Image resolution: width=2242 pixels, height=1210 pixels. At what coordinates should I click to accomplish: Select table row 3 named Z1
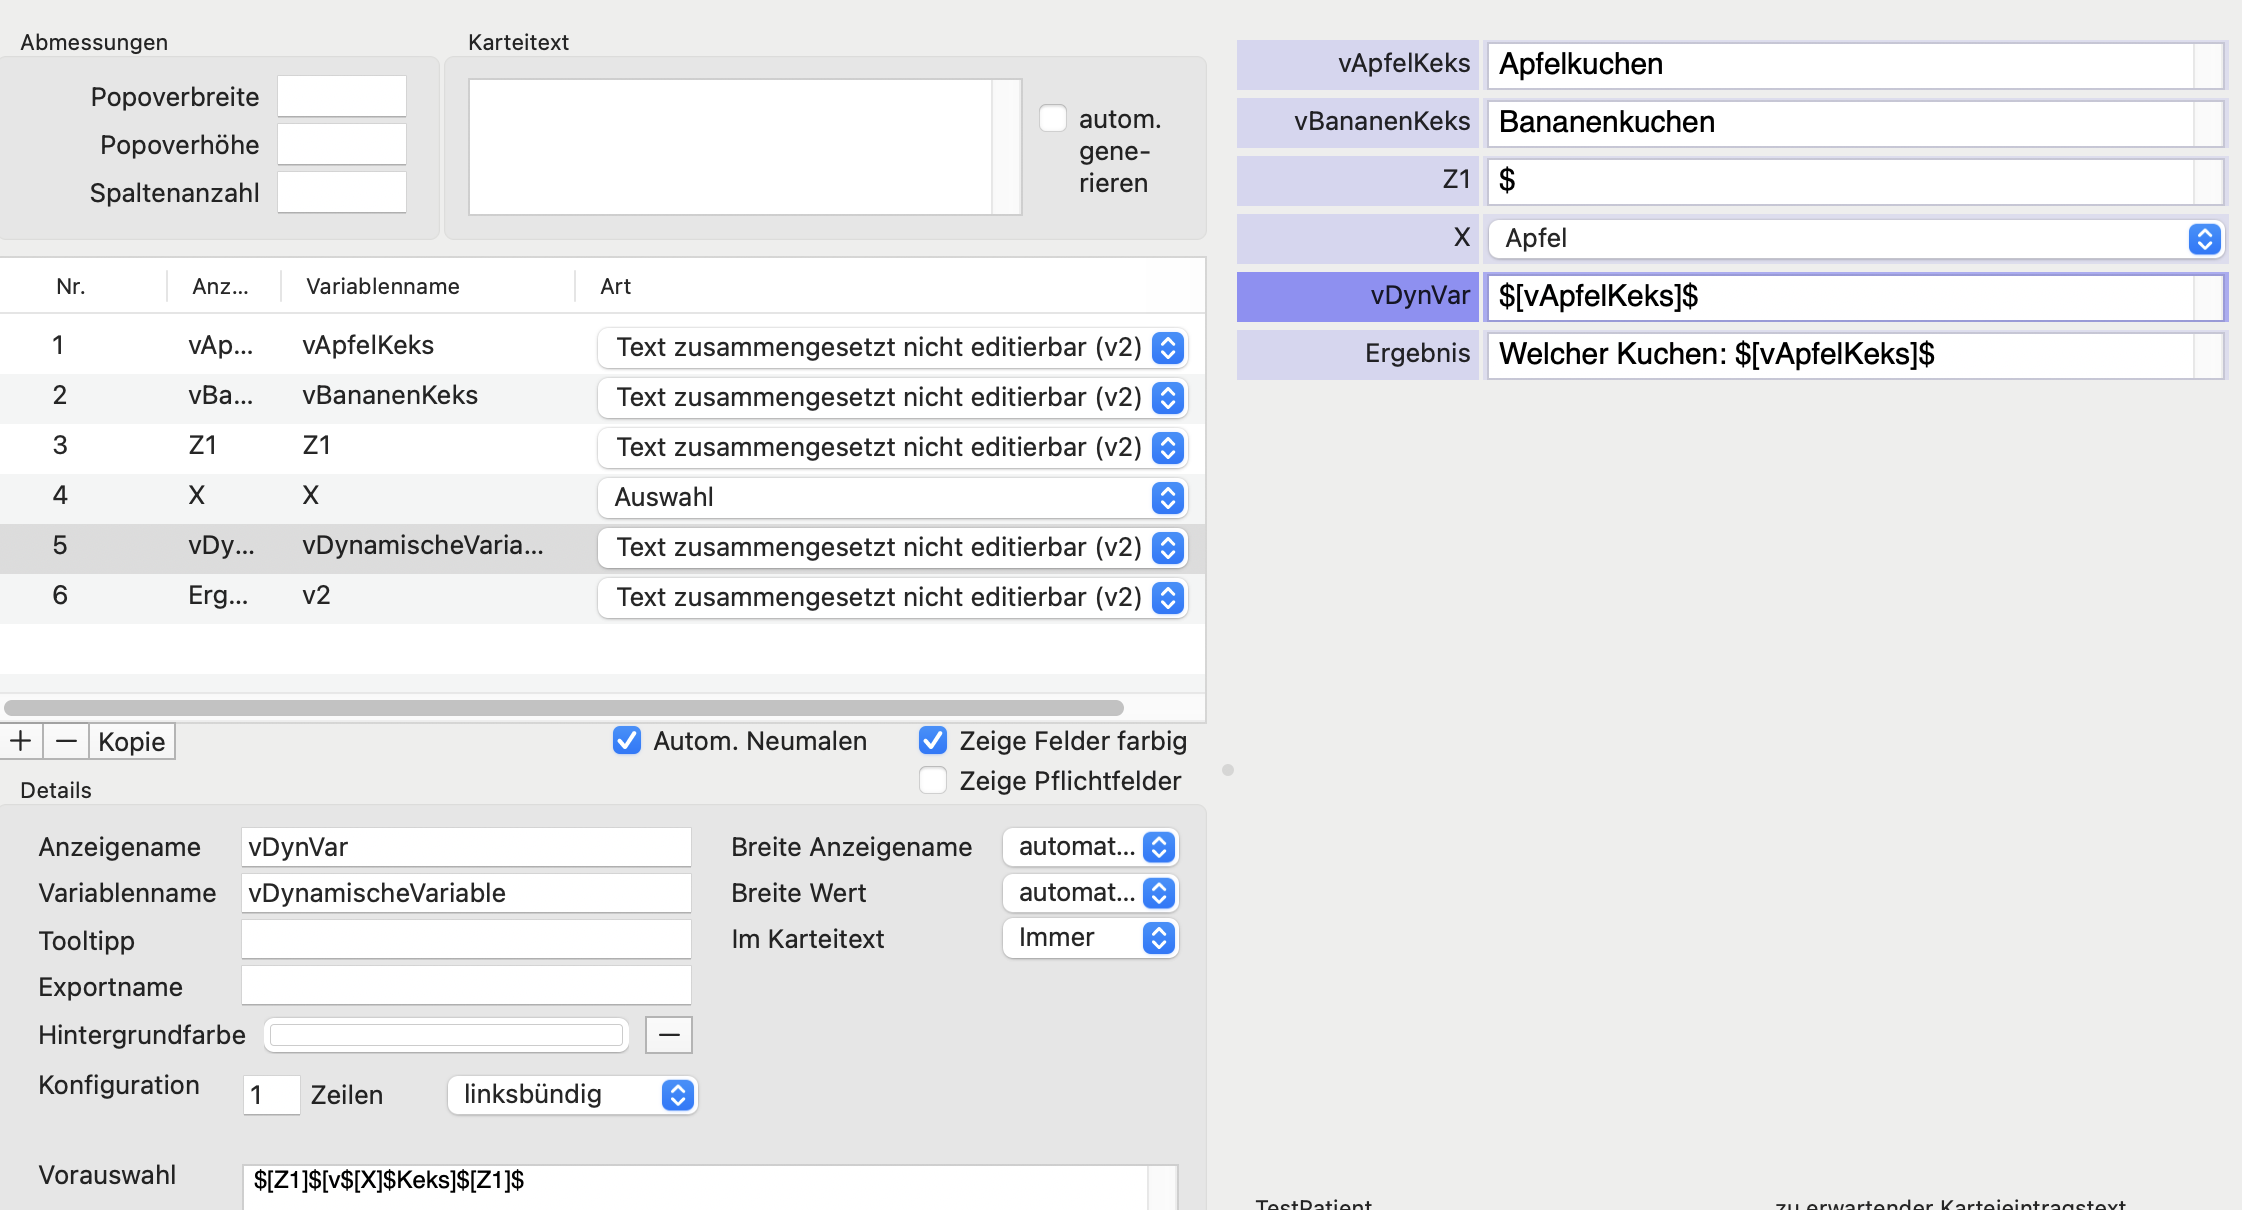click(x=602, y=447)
